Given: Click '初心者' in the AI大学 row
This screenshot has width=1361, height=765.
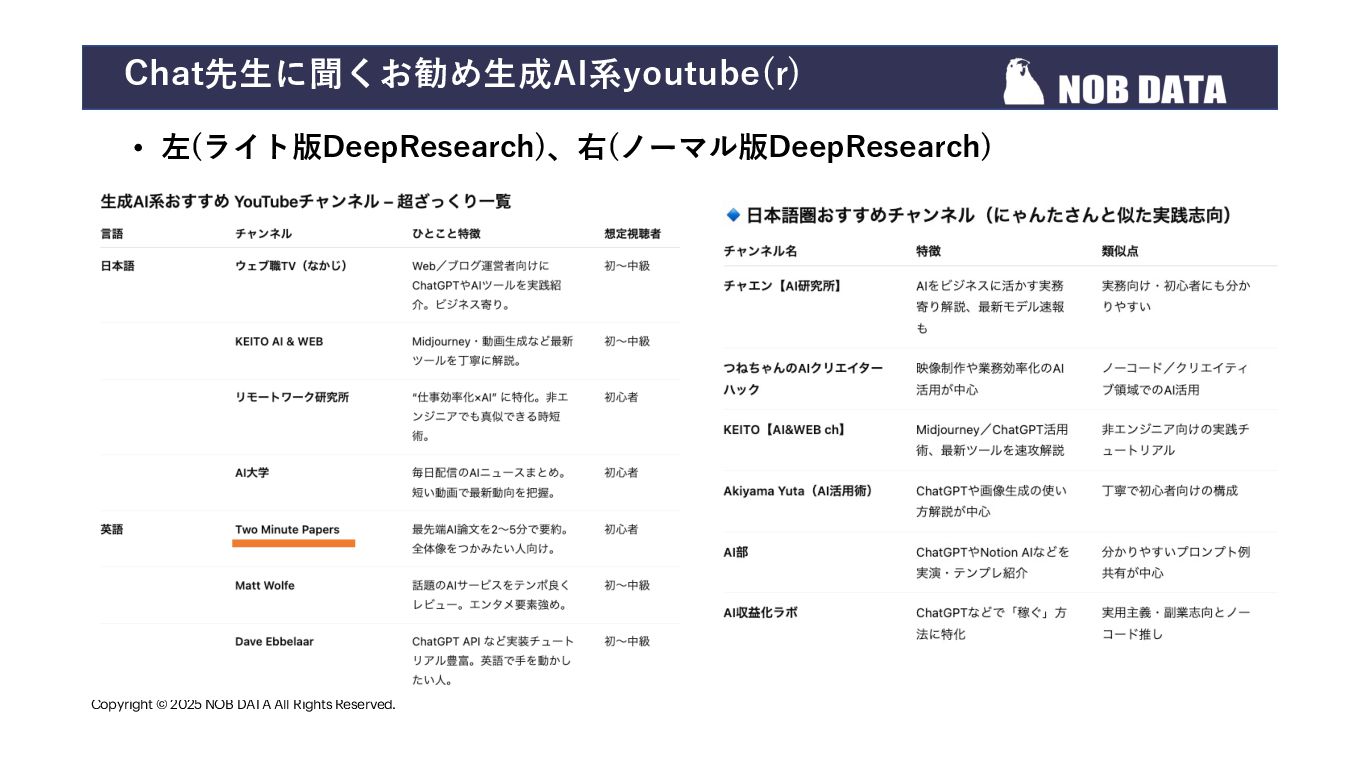Looking at the screenshot, I should pos(621,473).
